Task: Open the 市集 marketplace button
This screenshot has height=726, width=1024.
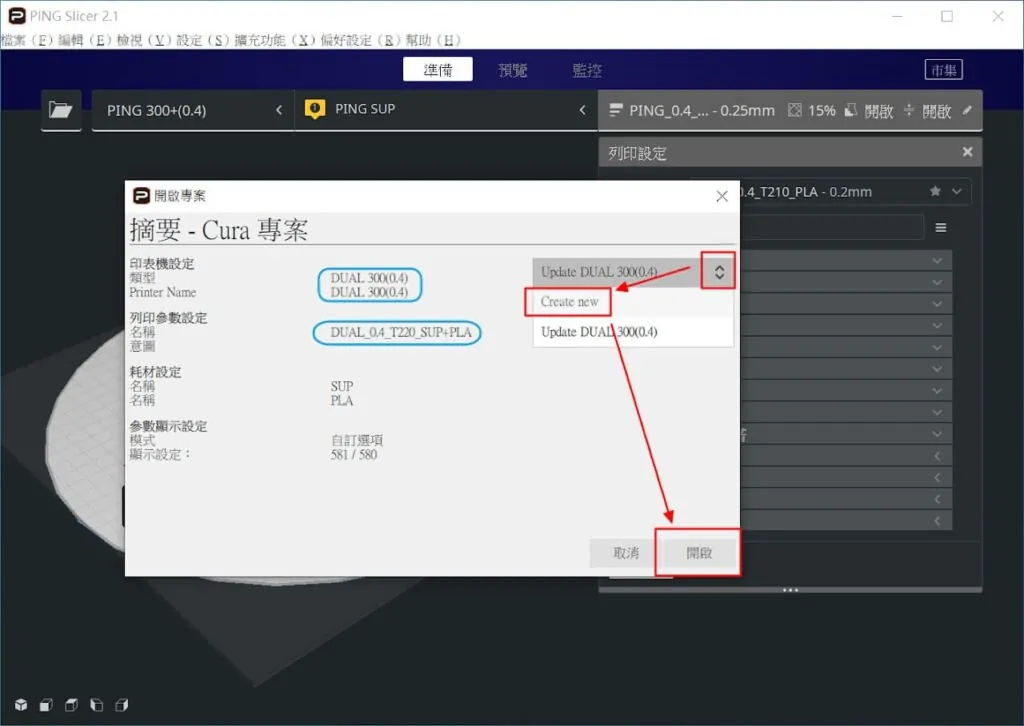Action: click(943, 69)
